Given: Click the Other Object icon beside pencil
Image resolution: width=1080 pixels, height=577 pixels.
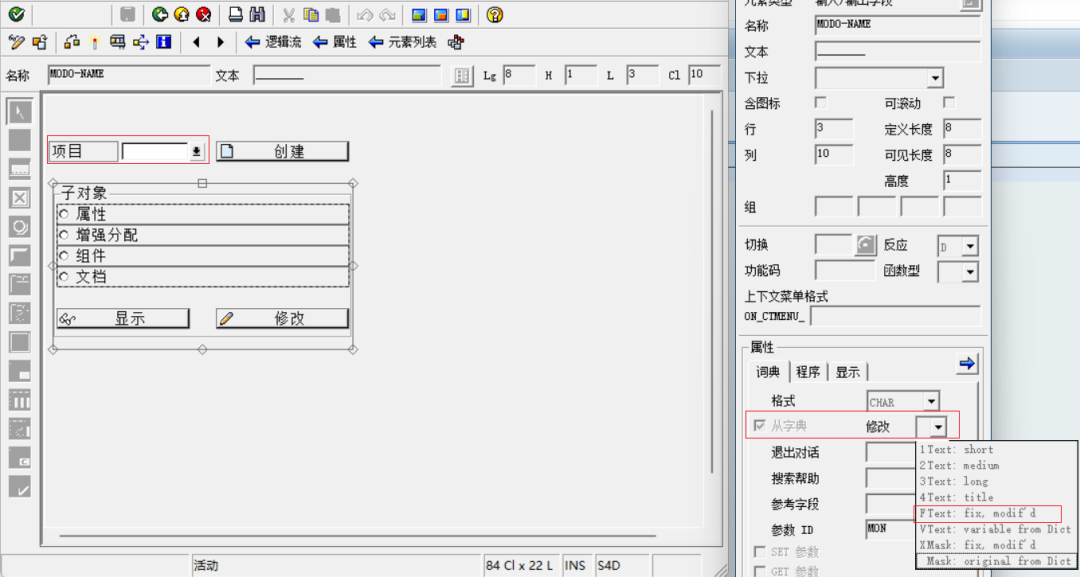Looking at the screenshot, I should tap(40, 42).
